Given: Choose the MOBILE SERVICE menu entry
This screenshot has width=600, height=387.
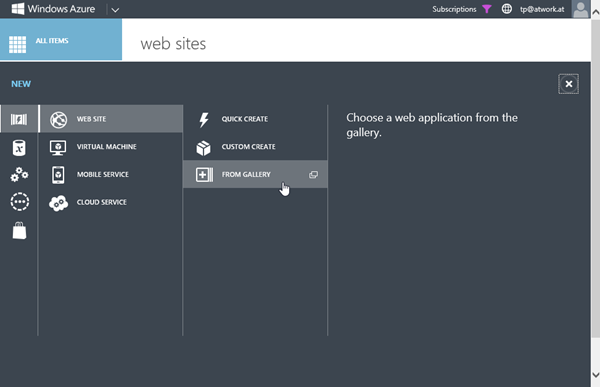Looking at the screenshot, I should click(111, 175).
